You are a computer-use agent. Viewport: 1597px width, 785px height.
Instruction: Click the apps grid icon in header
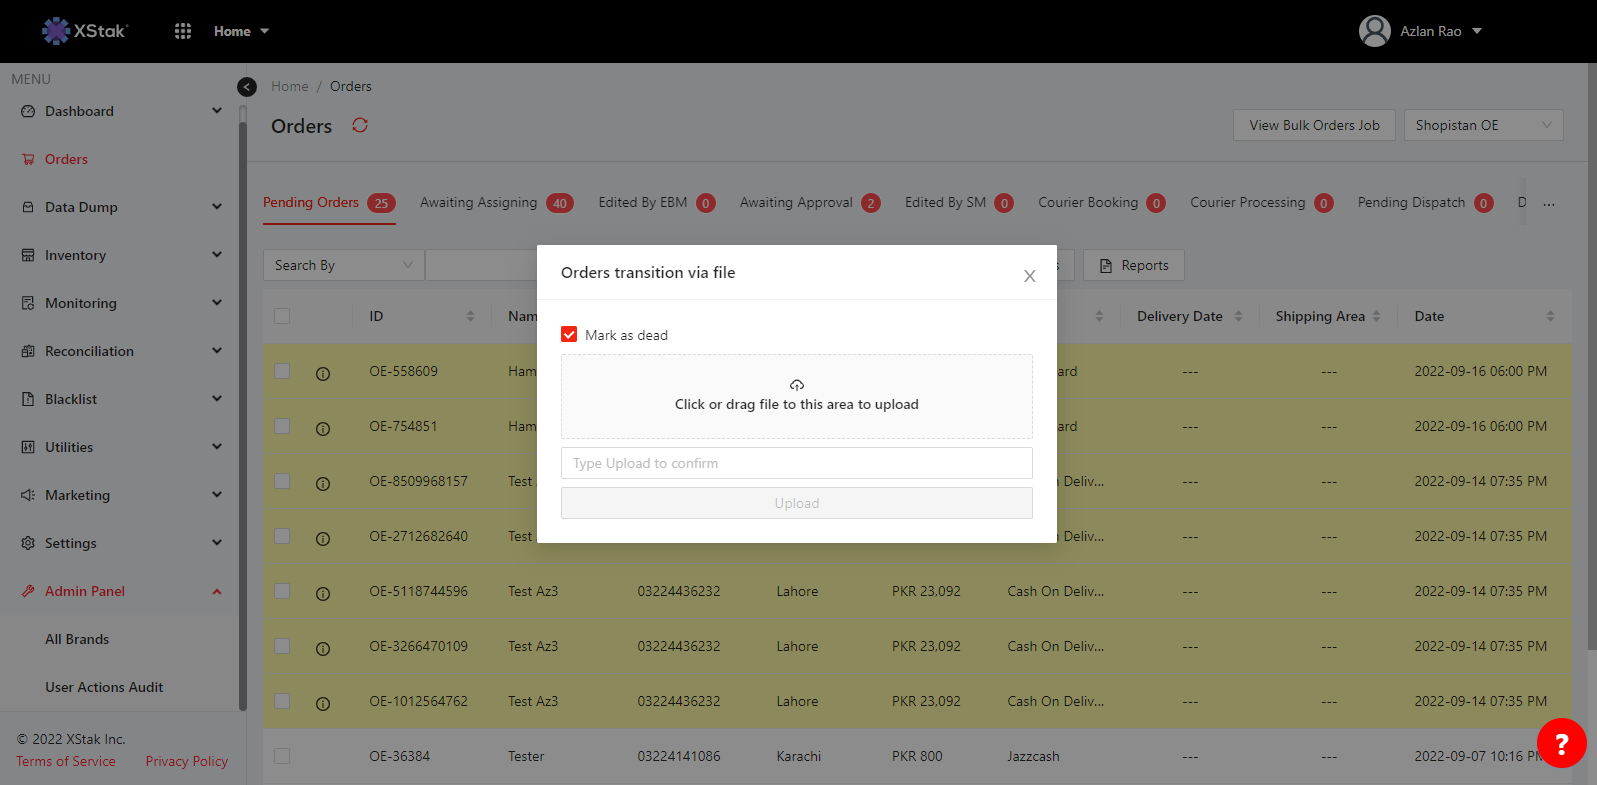pyautogui.click(x=183, y=31)
